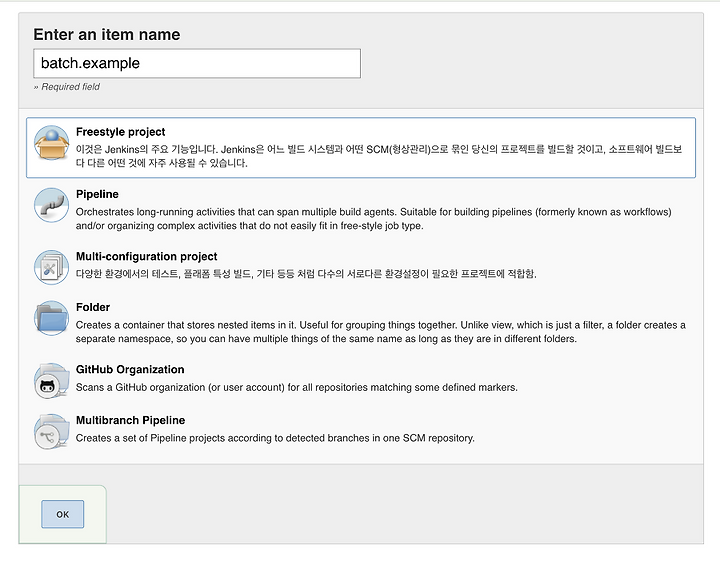Select the Freestyle project title
Image resolution: width=720 pixels, height=561 pixels.
(x=120, y=132)
